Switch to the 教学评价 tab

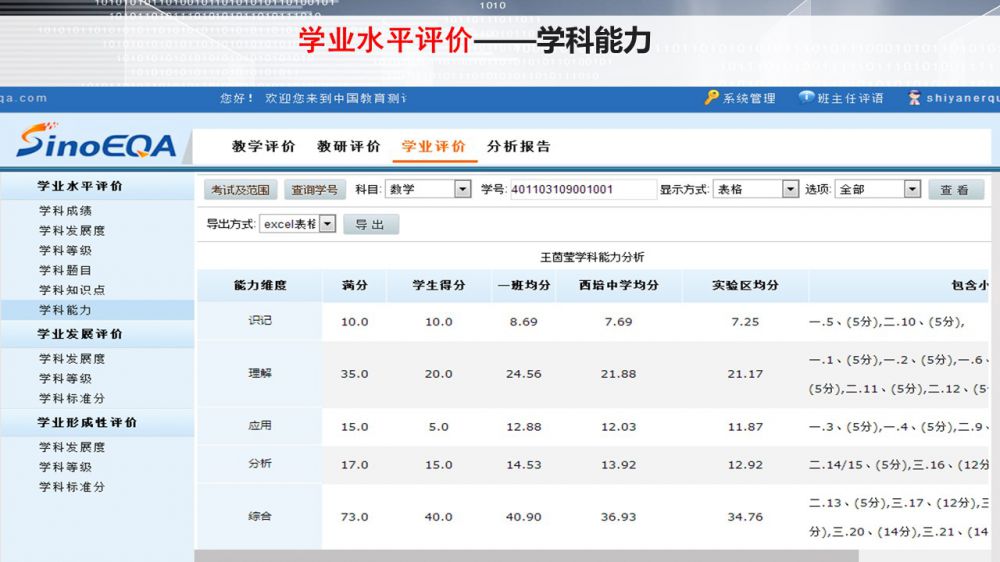point(264,146)
